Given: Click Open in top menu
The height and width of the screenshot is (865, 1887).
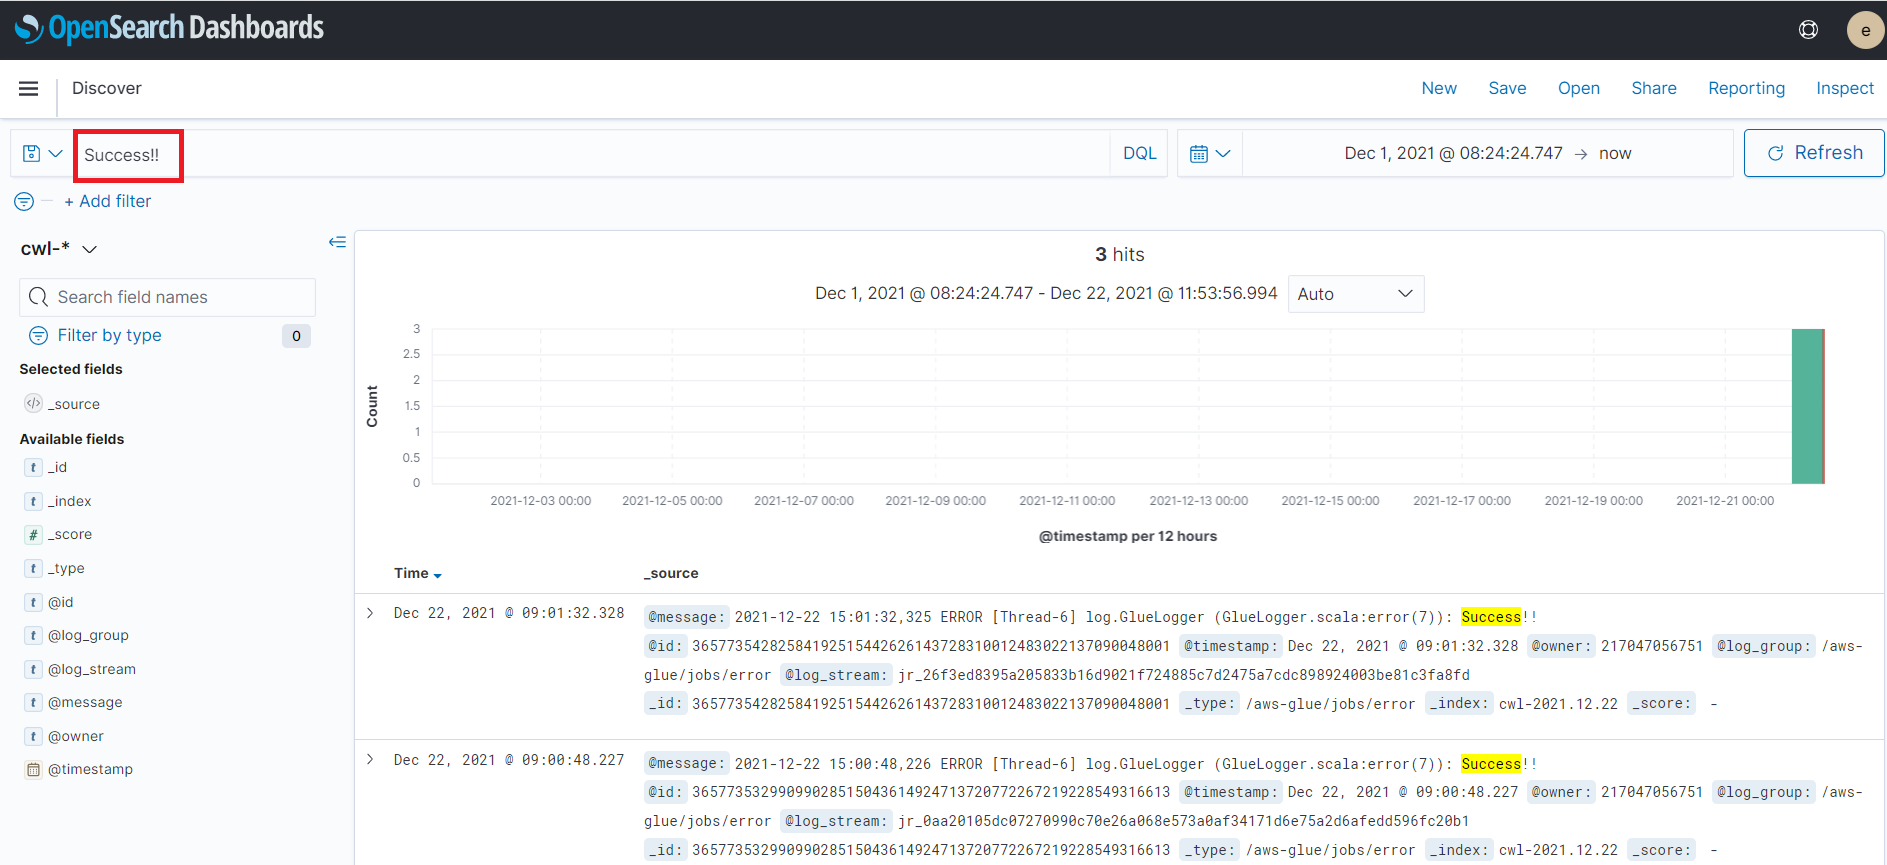Looking at the screenshot, I should 1579,88.
